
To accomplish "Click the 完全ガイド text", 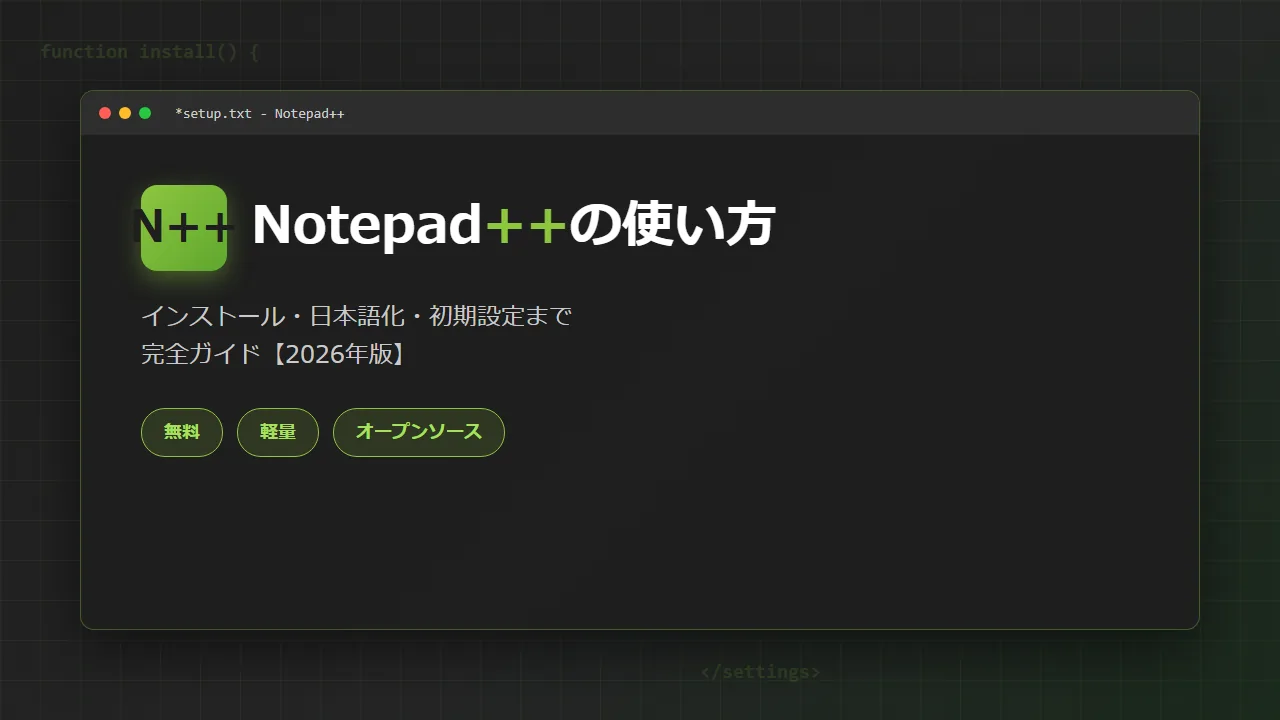I will (200, 354).
